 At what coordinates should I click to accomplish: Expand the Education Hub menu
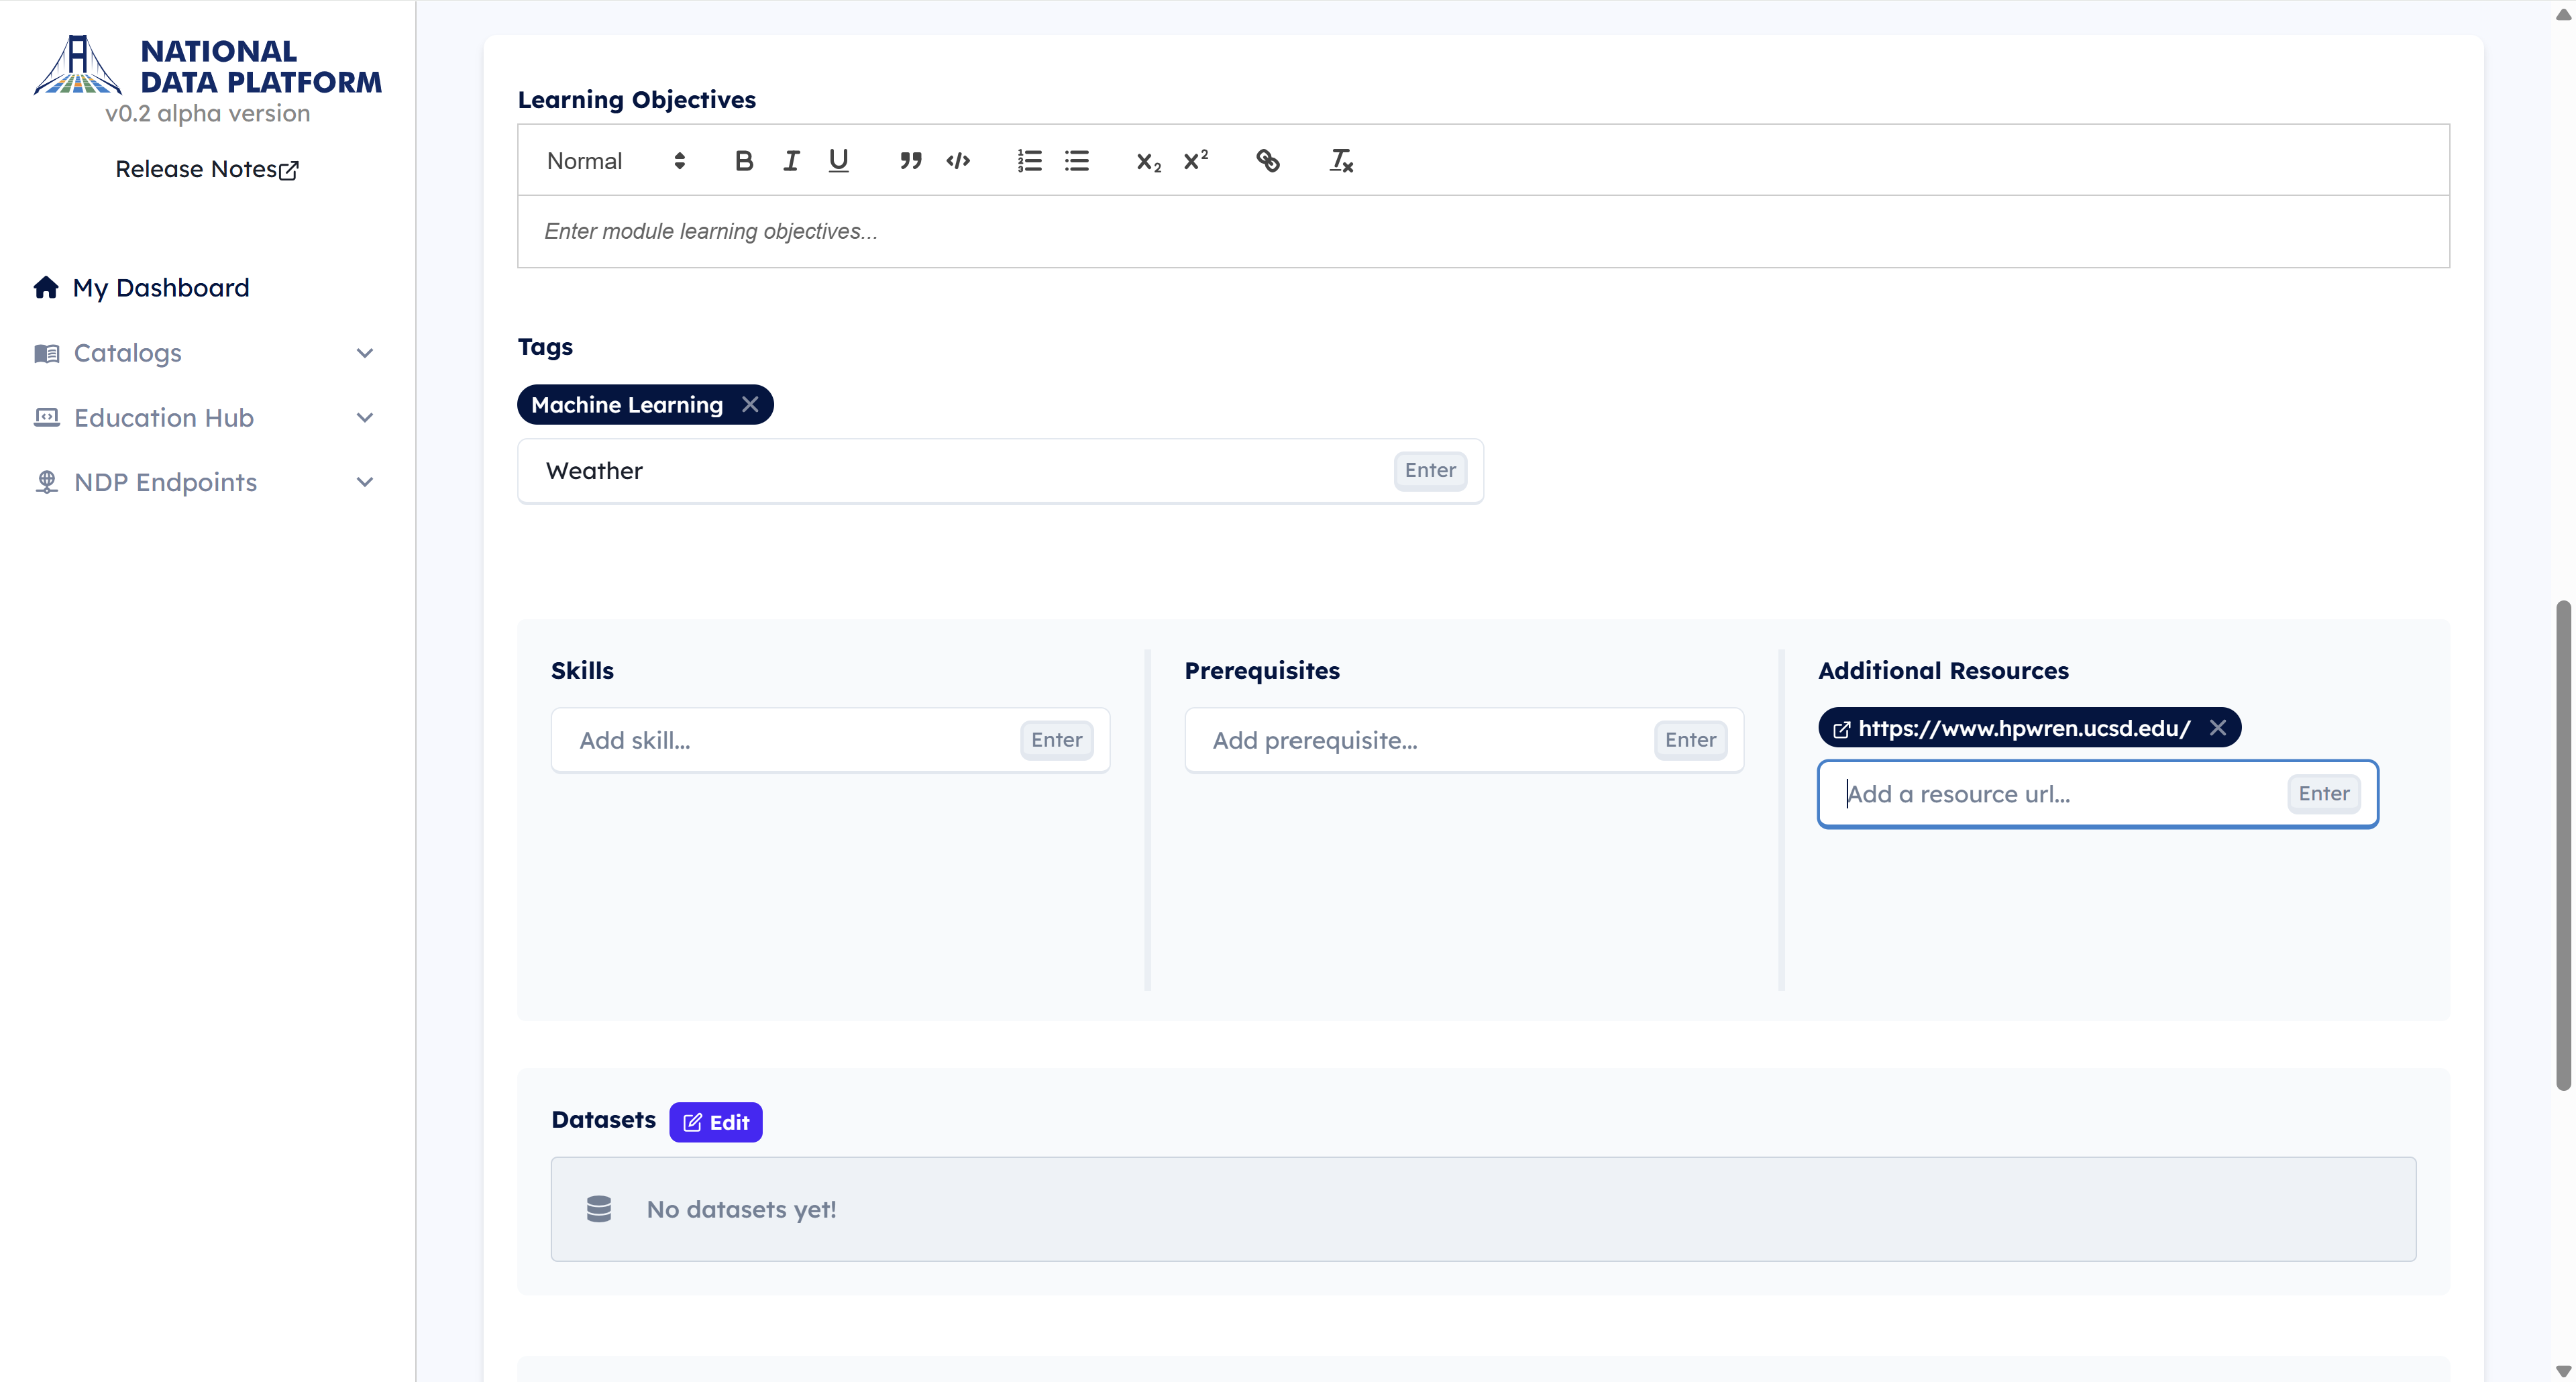(x=205, y=417)
